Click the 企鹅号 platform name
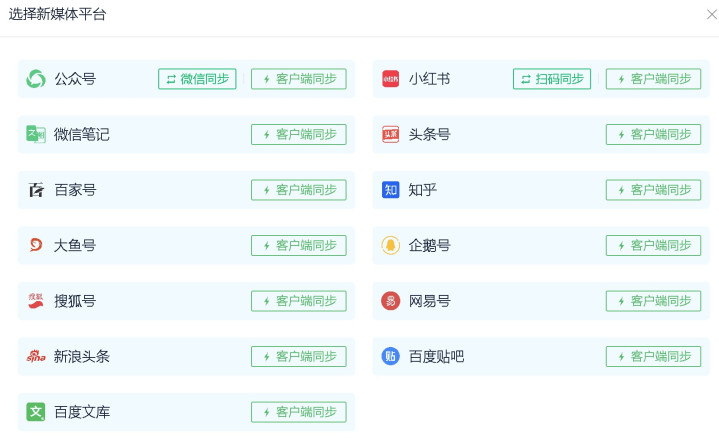719x442 pixels. click(x=429, y=245)
